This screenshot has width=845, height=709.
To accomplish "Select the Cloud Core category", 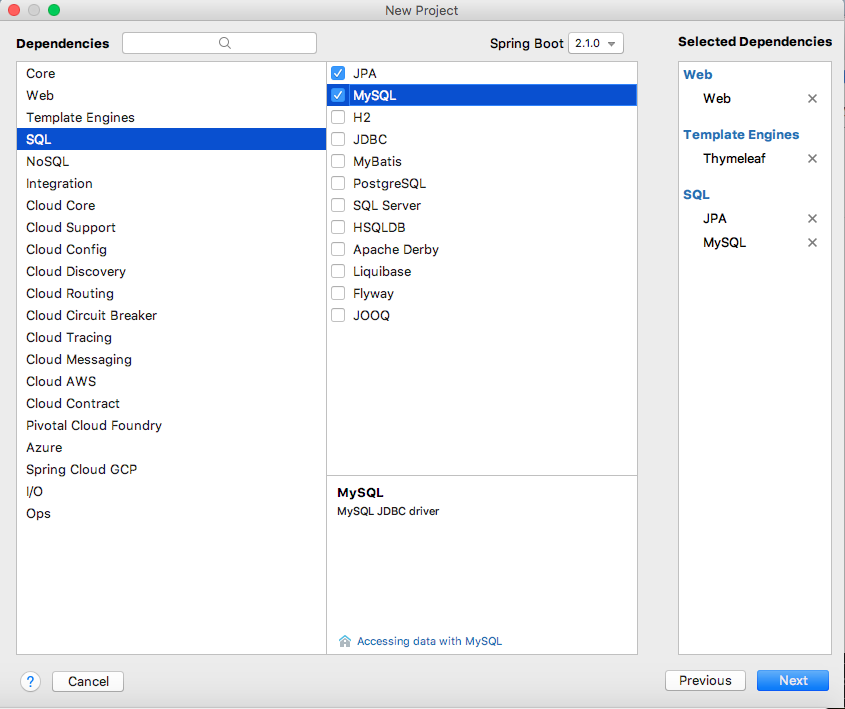I will (171, 205).
